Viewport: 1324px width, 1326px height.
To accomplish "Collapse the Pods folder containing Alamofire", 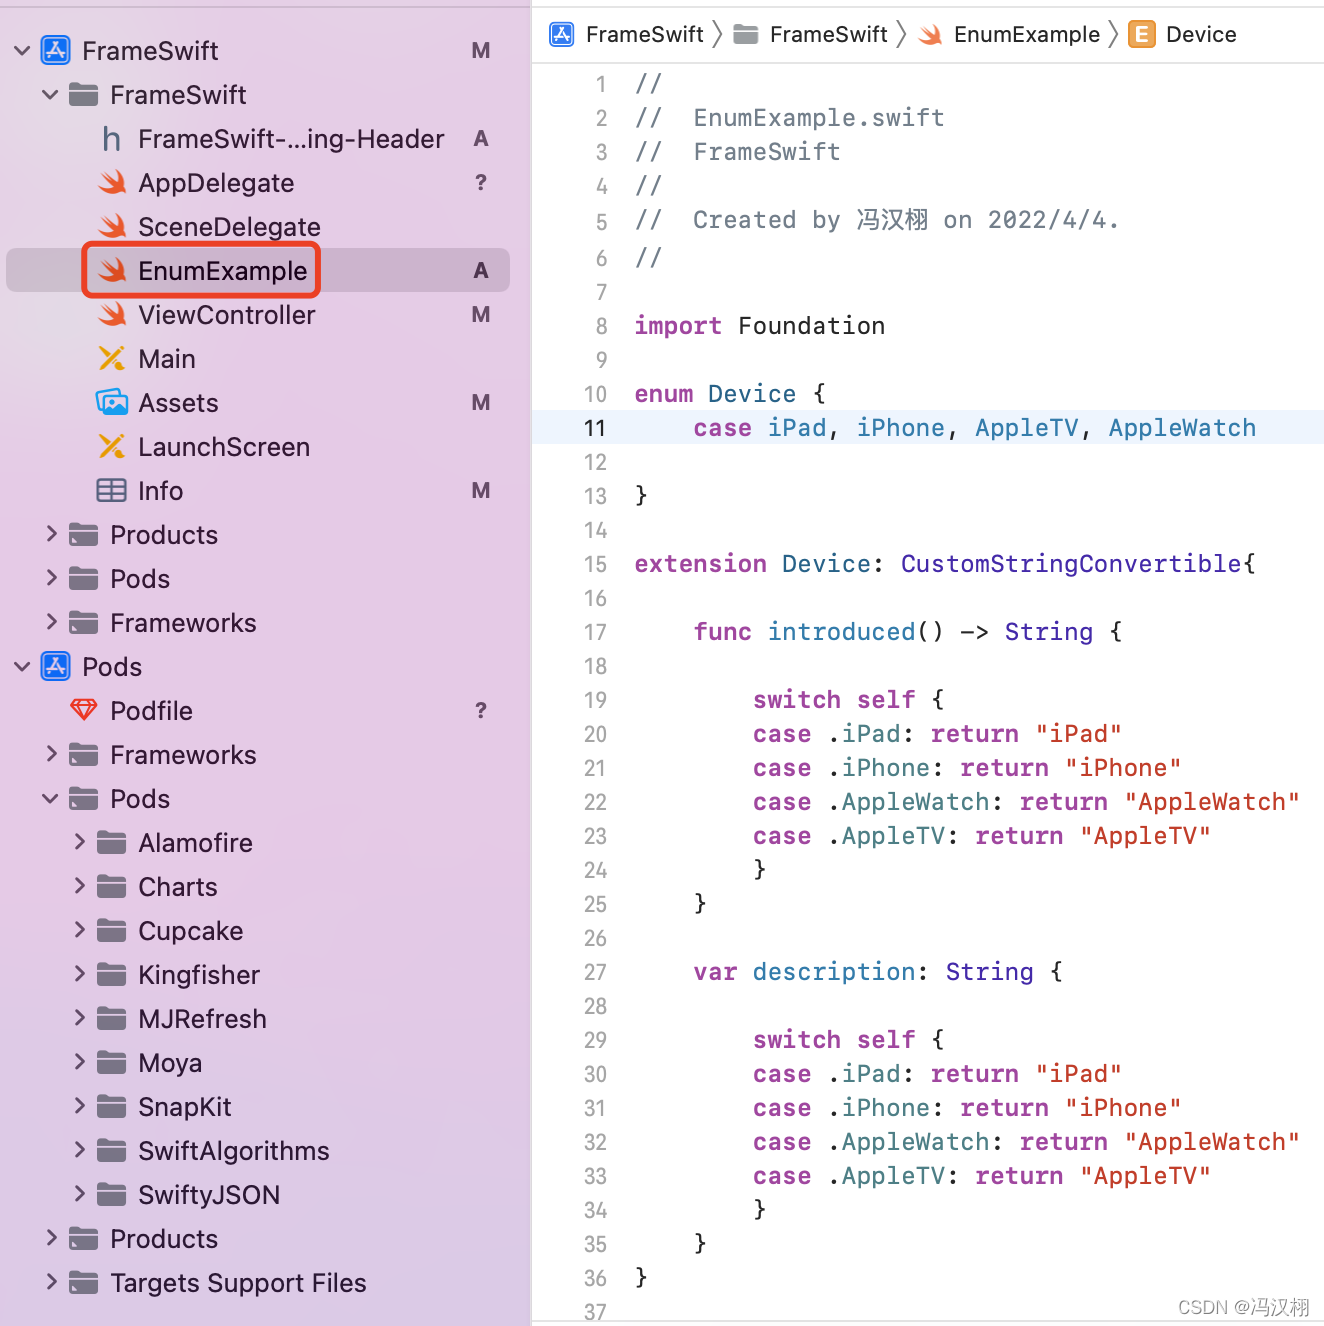I will (x=50, y=798).
